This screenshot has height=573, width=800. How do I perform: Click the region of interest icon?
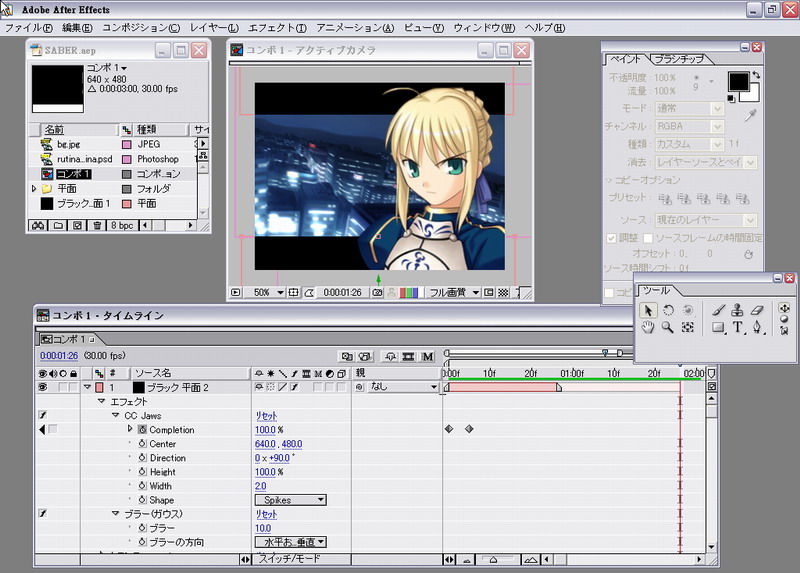tap(489, 292)
